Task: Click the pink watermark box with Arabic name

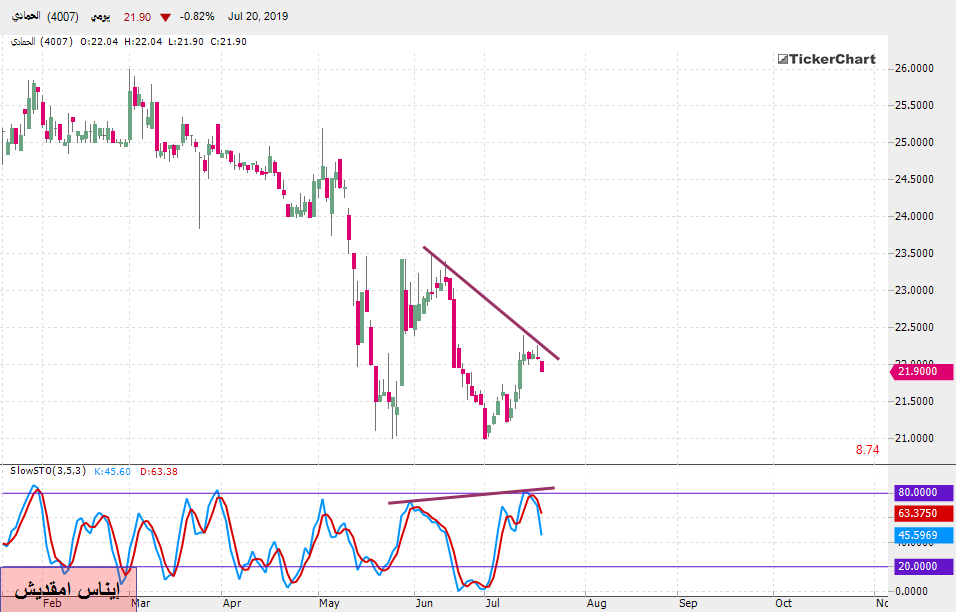Action: [x=68, y=588]
